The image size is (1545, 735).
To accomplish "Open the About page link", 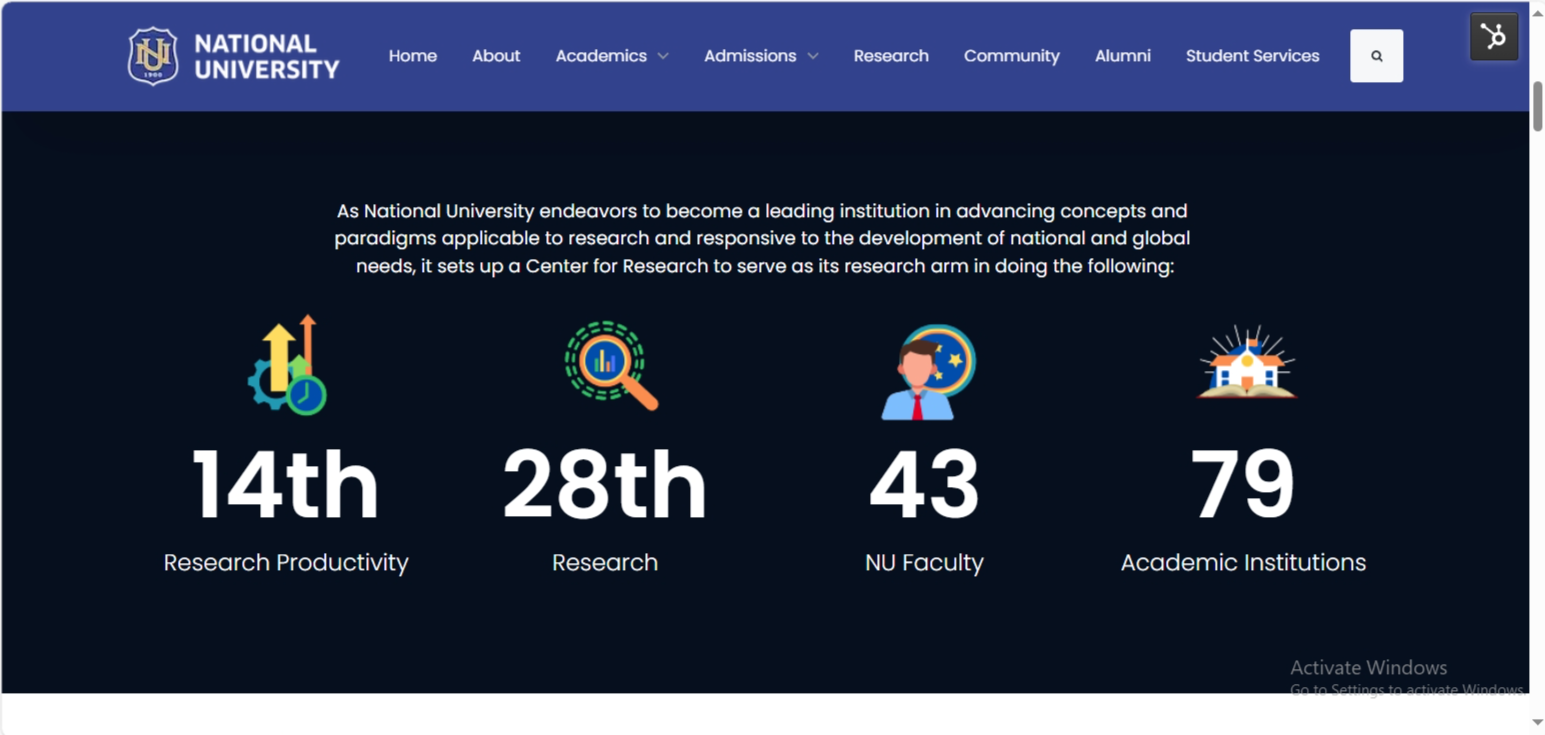I will coord(496,56).
